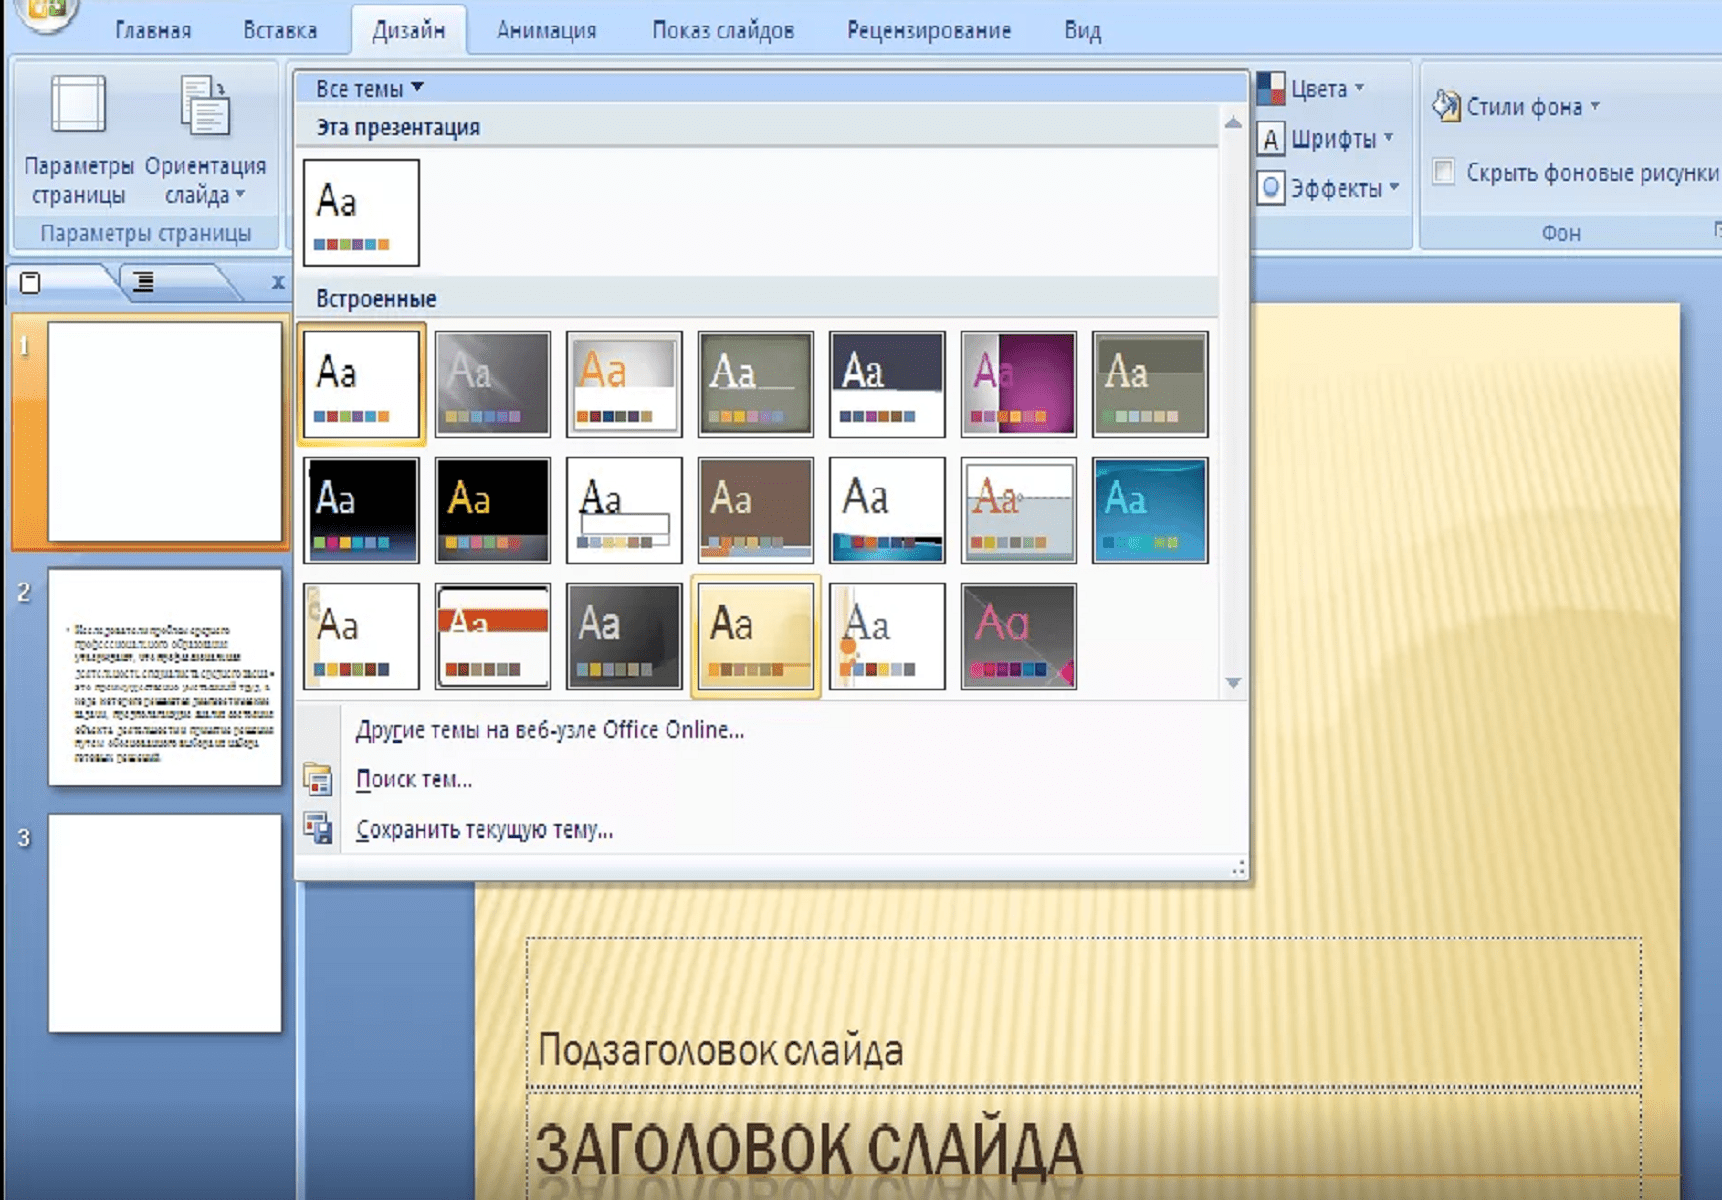Open the All Themes (Все темы) filter dropdown
Screen dimensions: 1722x1200
click(x=369, y=89)
